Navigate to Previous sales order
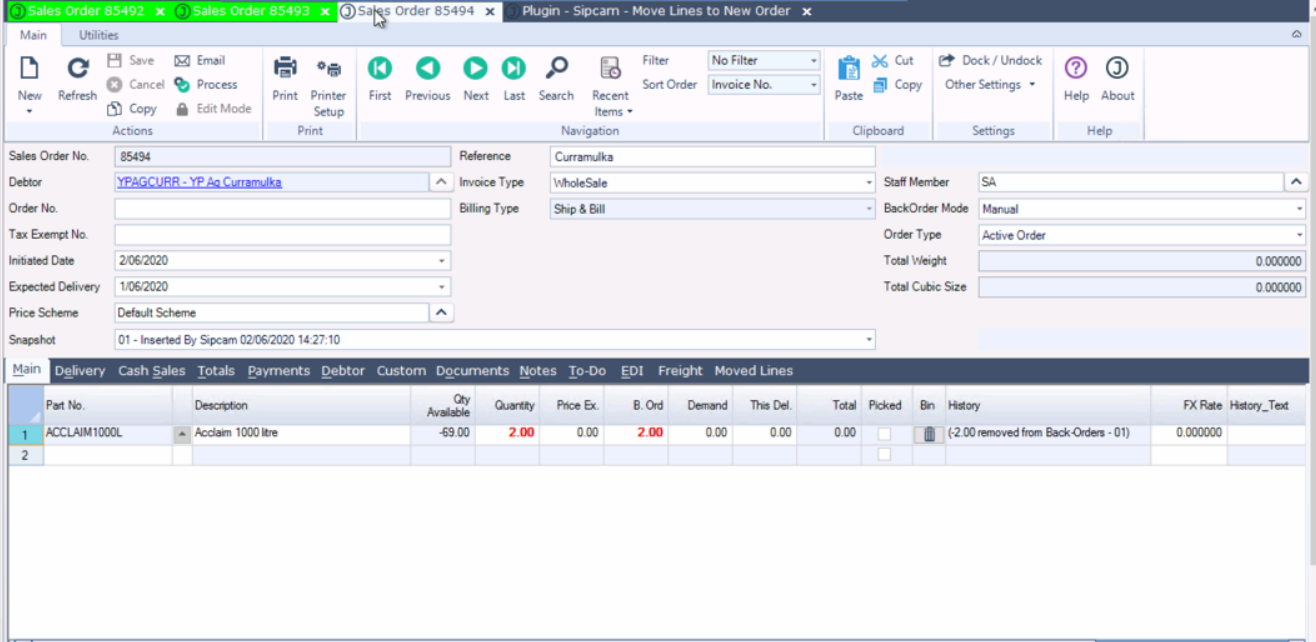 [428, 69]
